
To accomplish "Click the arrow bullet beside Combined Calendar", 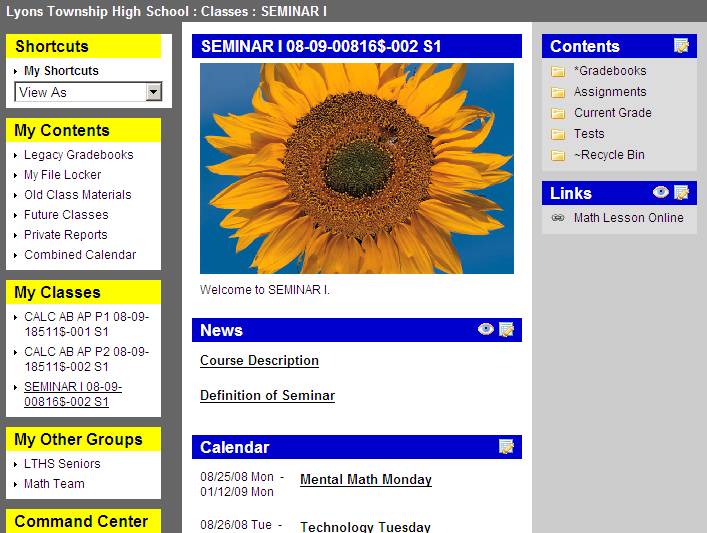I will pos(15,256).
